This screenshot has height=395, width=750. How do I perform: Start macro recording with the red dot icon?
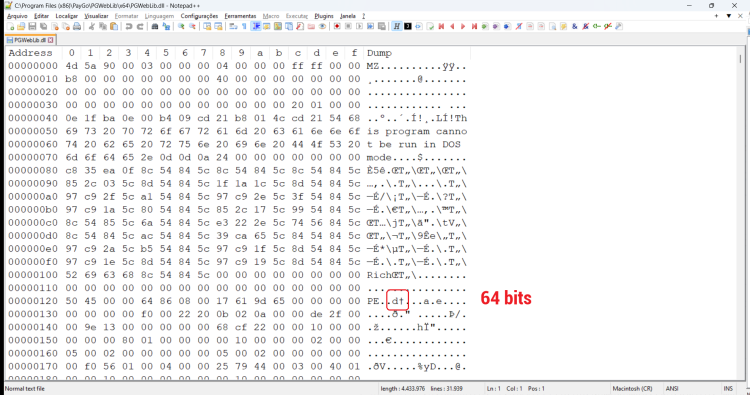pos(337,26)
